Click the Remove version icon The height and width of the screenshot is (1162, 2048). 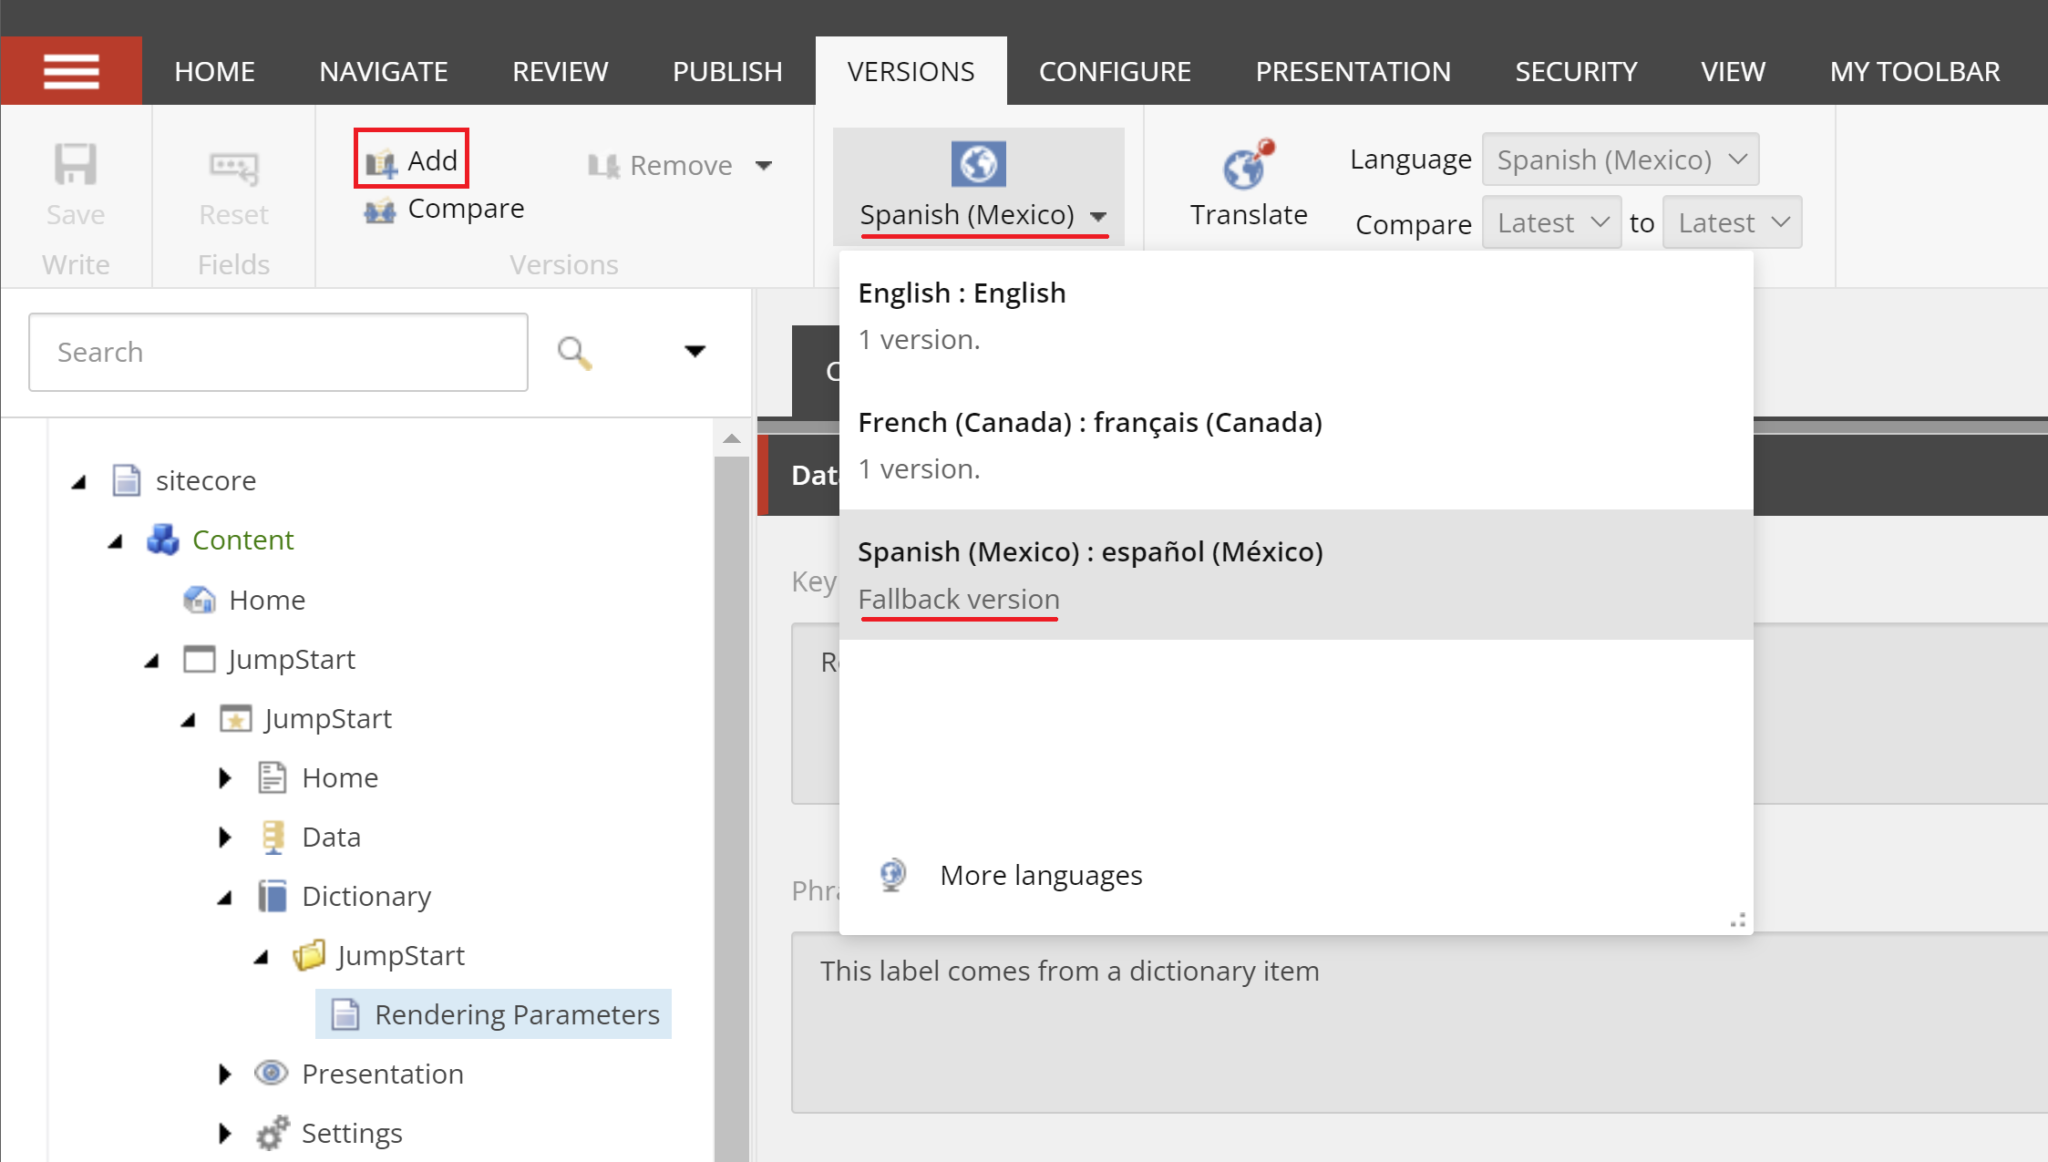tap(604, 165)
